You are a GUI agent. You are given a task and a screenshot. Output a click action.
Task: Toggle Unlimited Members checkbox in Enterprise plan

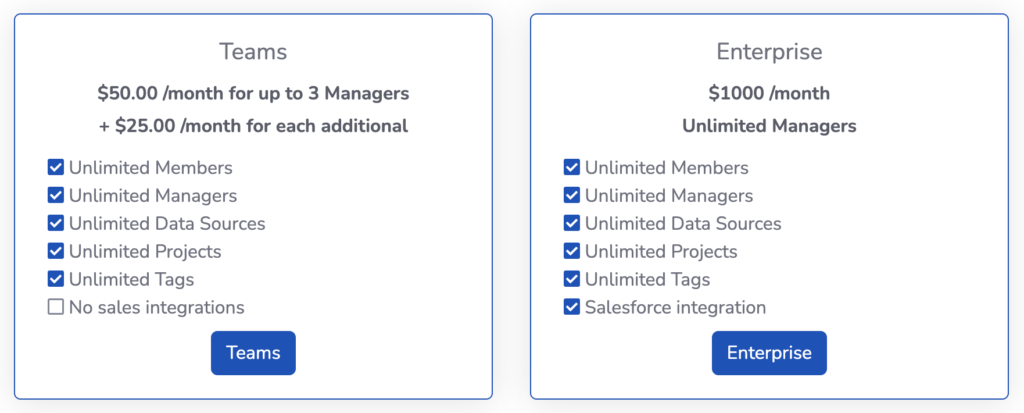571,168
